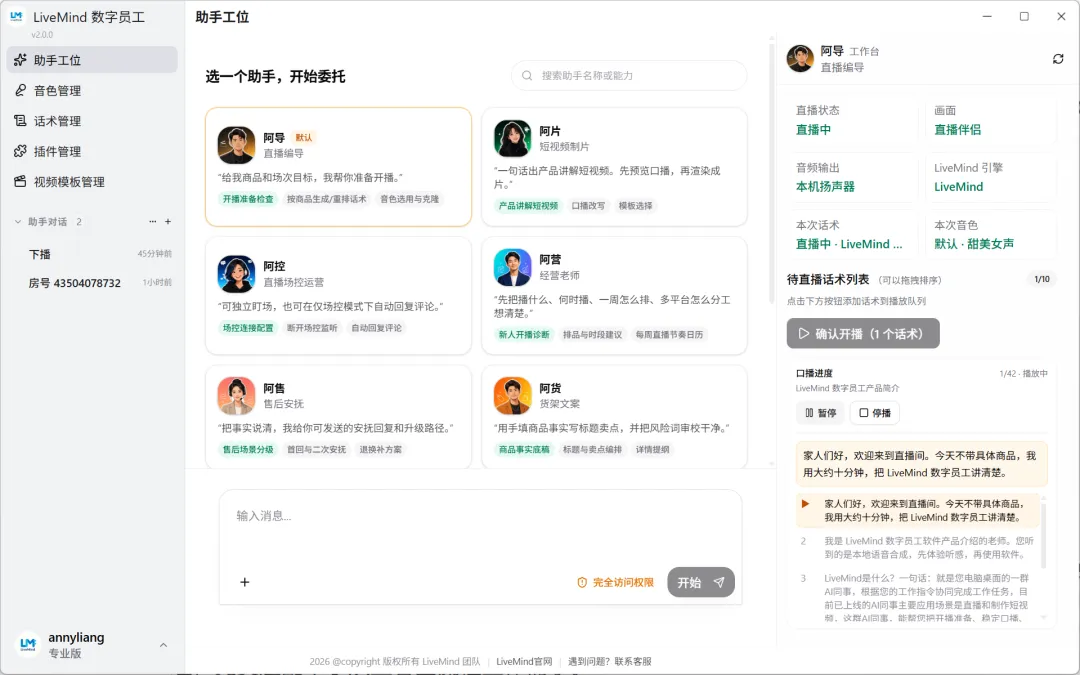Click the 搜索助手名称或能力 search field
The image size is (1080, 675).
tap(629, 75)
